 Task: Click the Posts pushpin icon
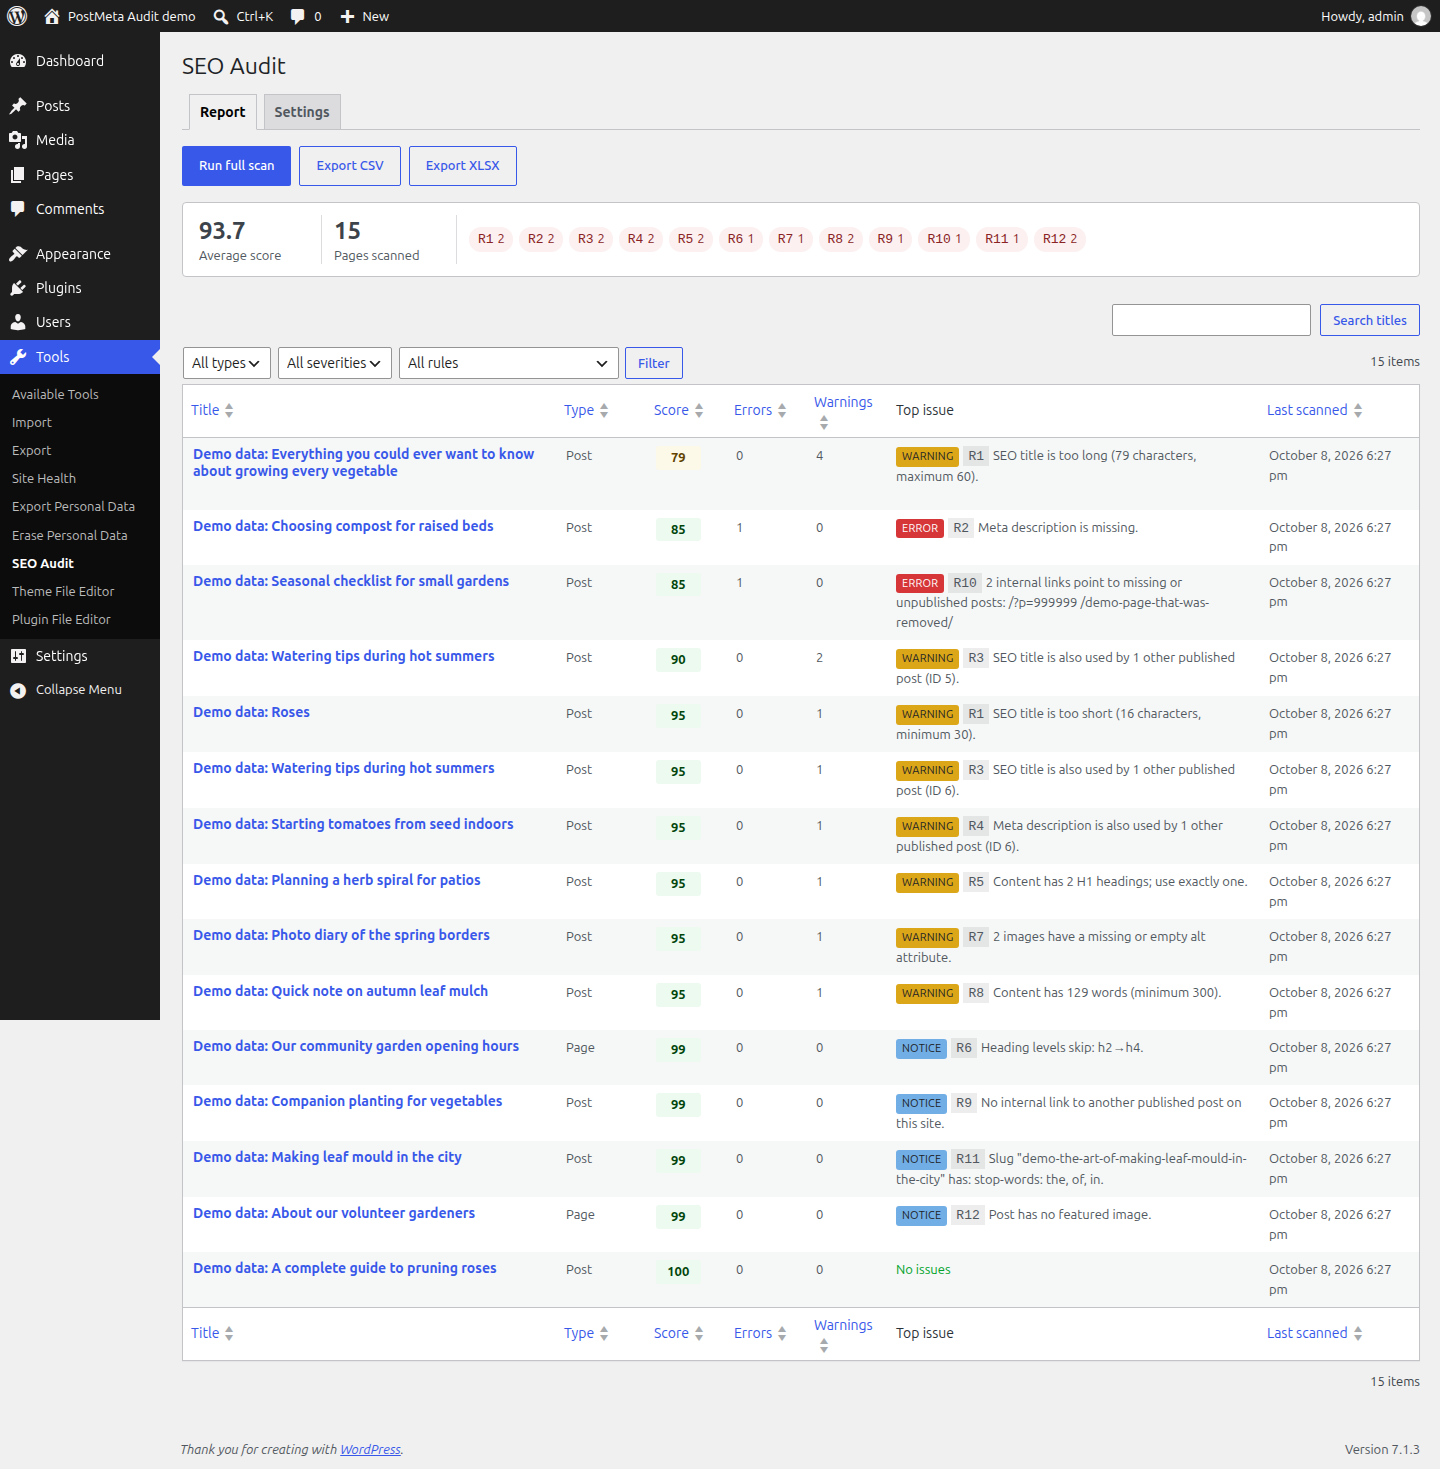(18, 106)
